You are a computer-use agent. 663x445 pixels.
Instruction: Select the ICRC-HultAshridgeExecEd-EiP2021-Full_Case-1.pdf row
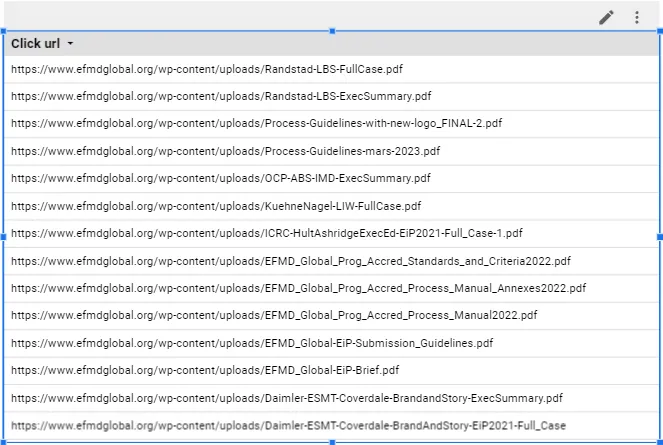click(332, 233)
